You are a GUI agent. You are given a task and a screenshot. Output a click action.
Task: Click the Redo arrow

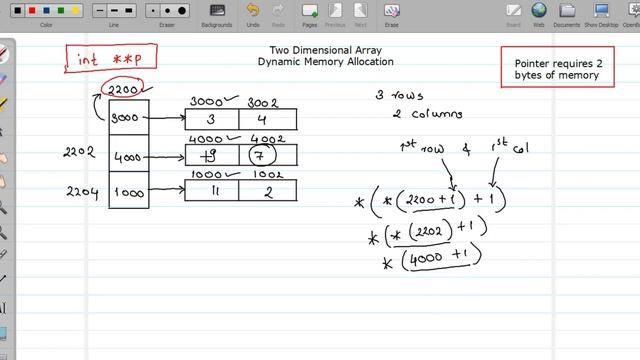[x=278, y=15]
